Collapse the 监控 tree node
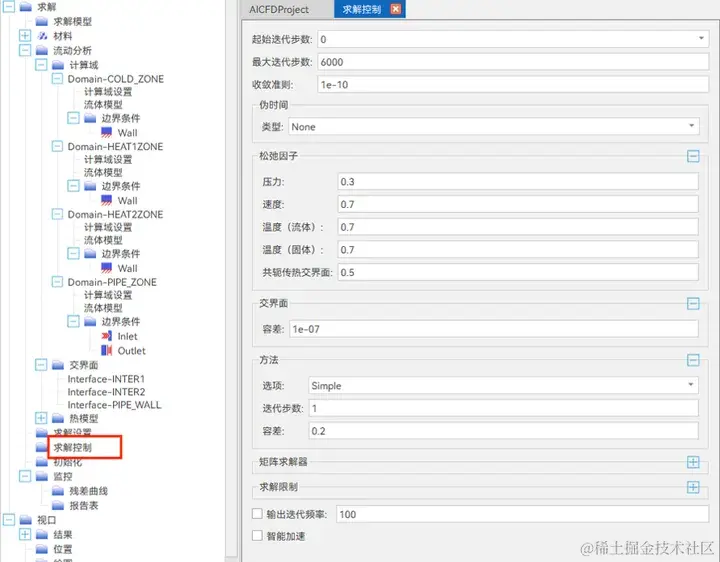The width and height of the screenshot is (720, 562). coord(25,476)
